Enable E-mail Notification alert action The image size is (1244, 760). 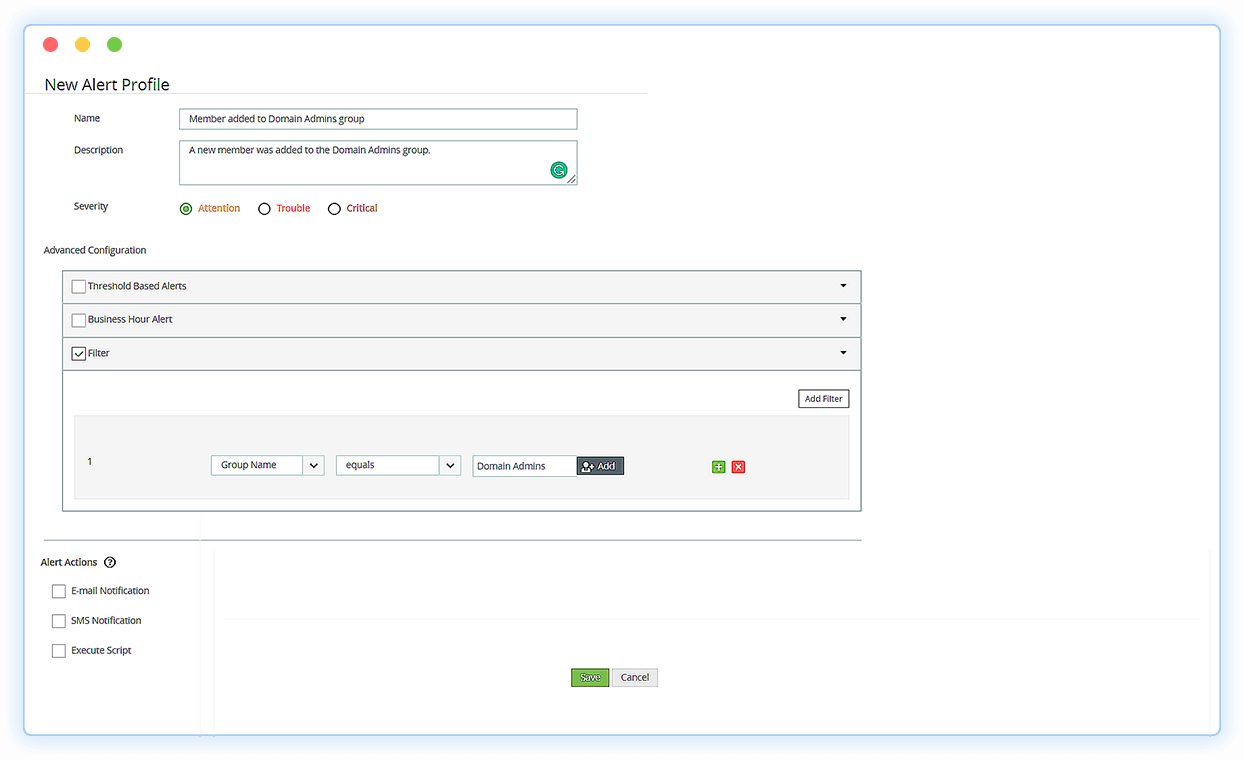59,591
